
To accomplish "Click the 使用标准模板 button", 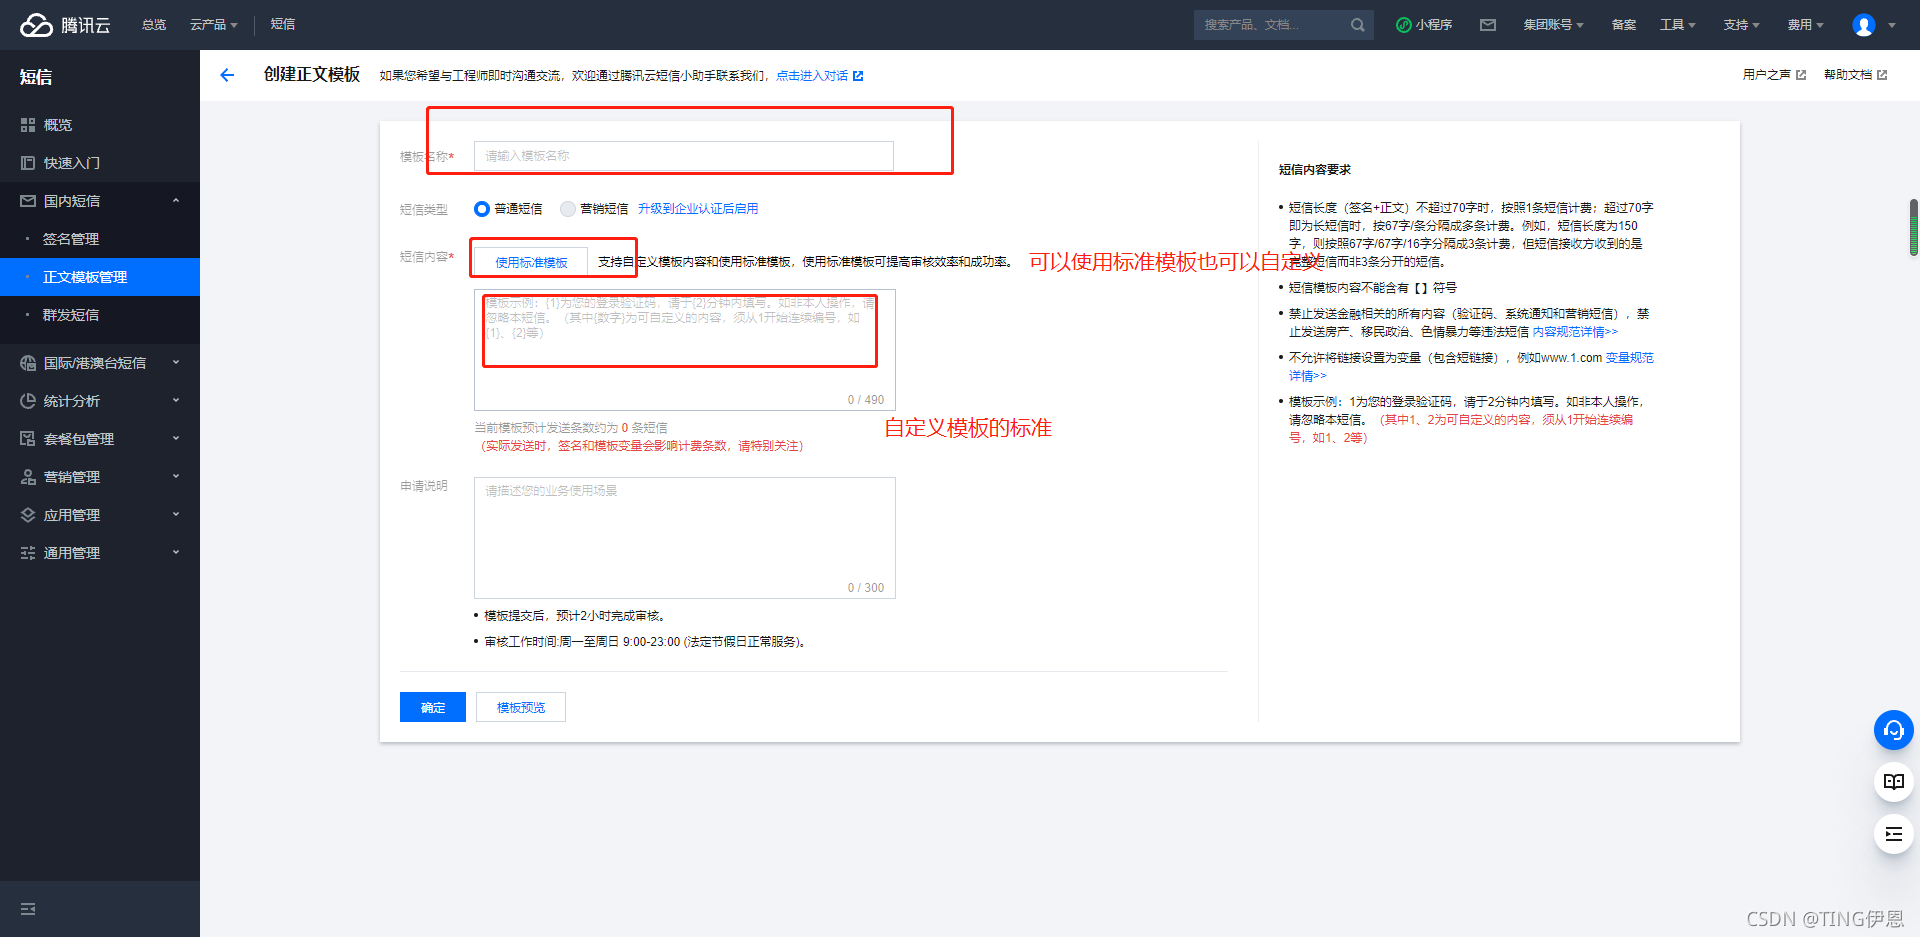I will point(531,263).
